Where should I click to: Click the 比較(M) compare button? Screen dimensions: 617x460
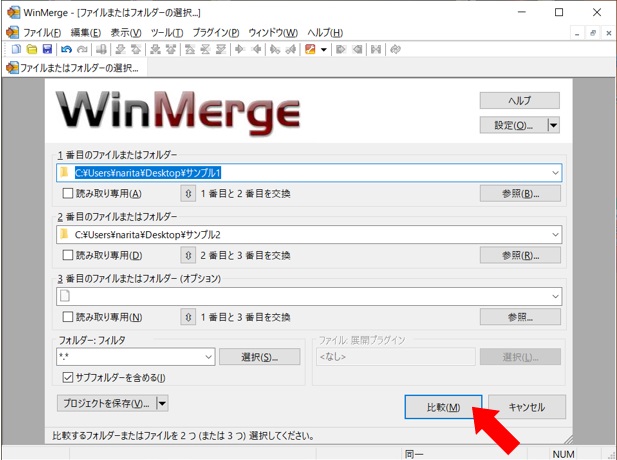click(x=443, y=407)
